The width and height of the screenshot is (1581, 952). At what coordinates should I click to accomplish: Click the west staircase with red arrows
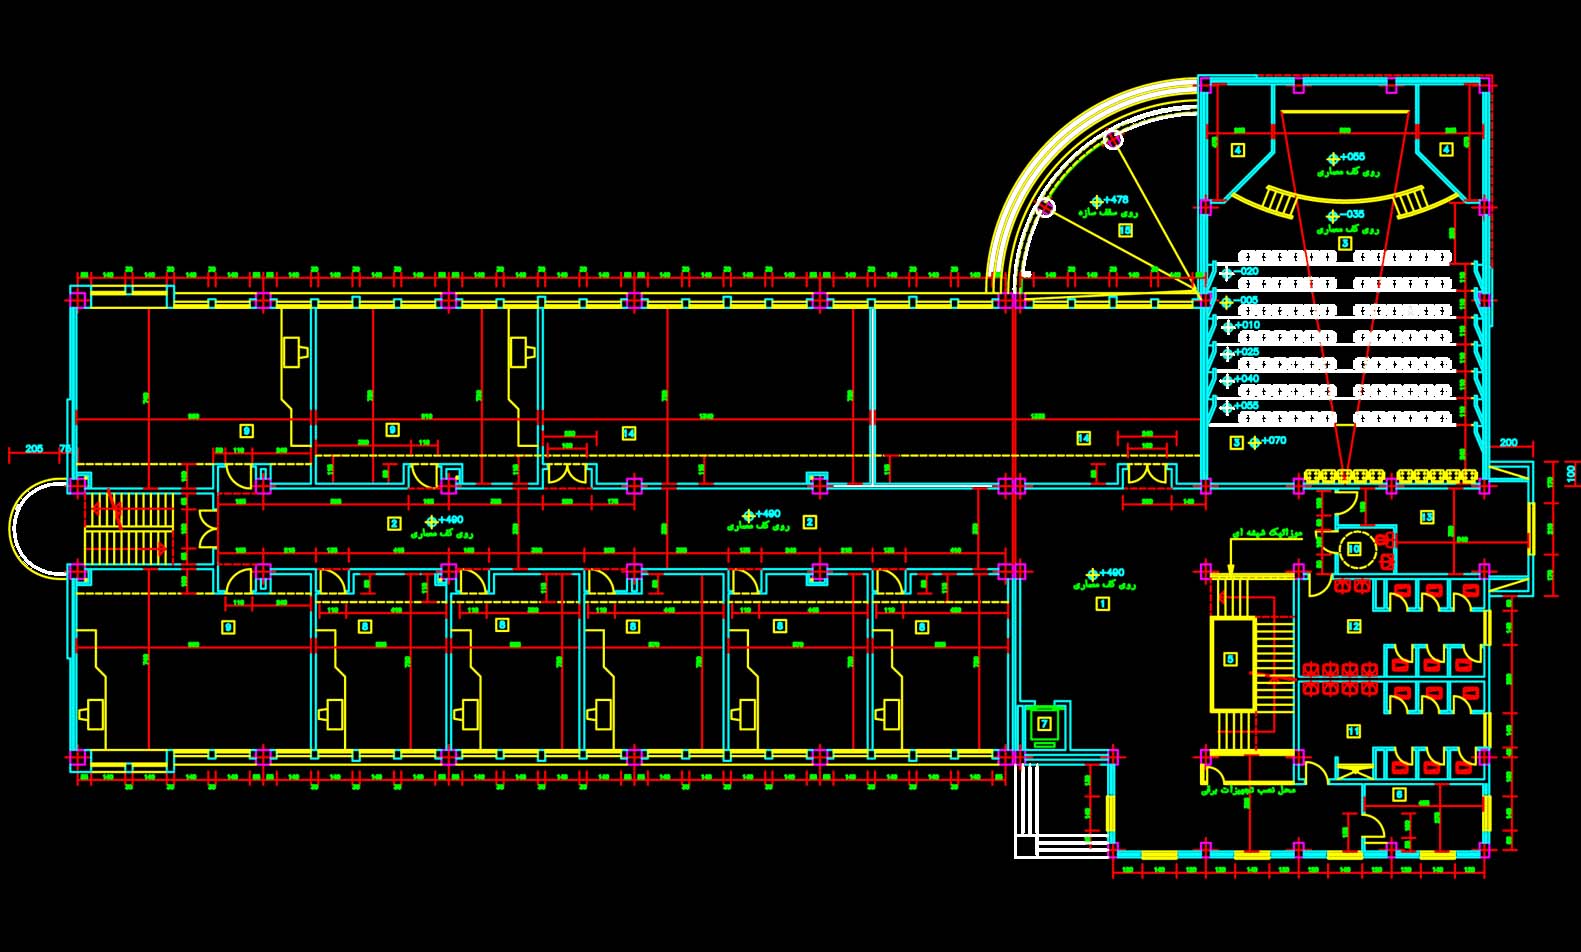click(128, 527)
